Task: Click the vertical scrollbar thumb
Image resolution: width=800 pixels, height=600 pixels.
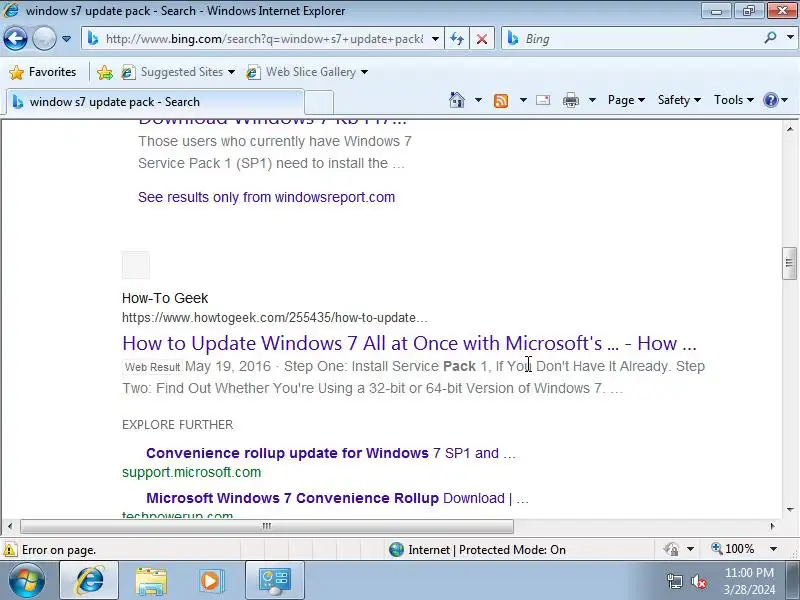Action: point(789,263)
